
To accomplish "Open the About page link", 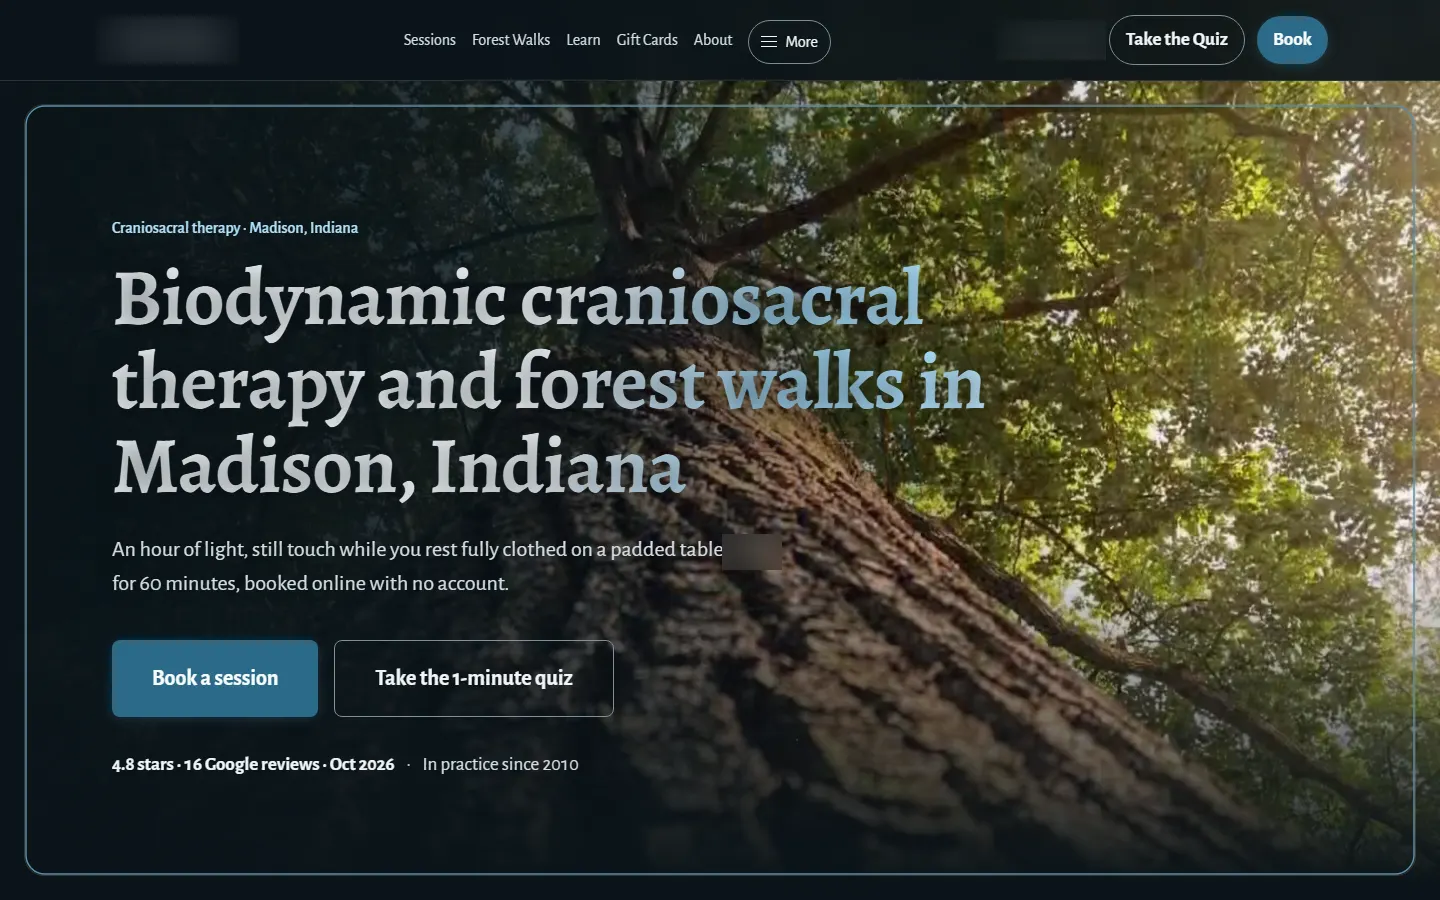I will (x=713, y=40).
